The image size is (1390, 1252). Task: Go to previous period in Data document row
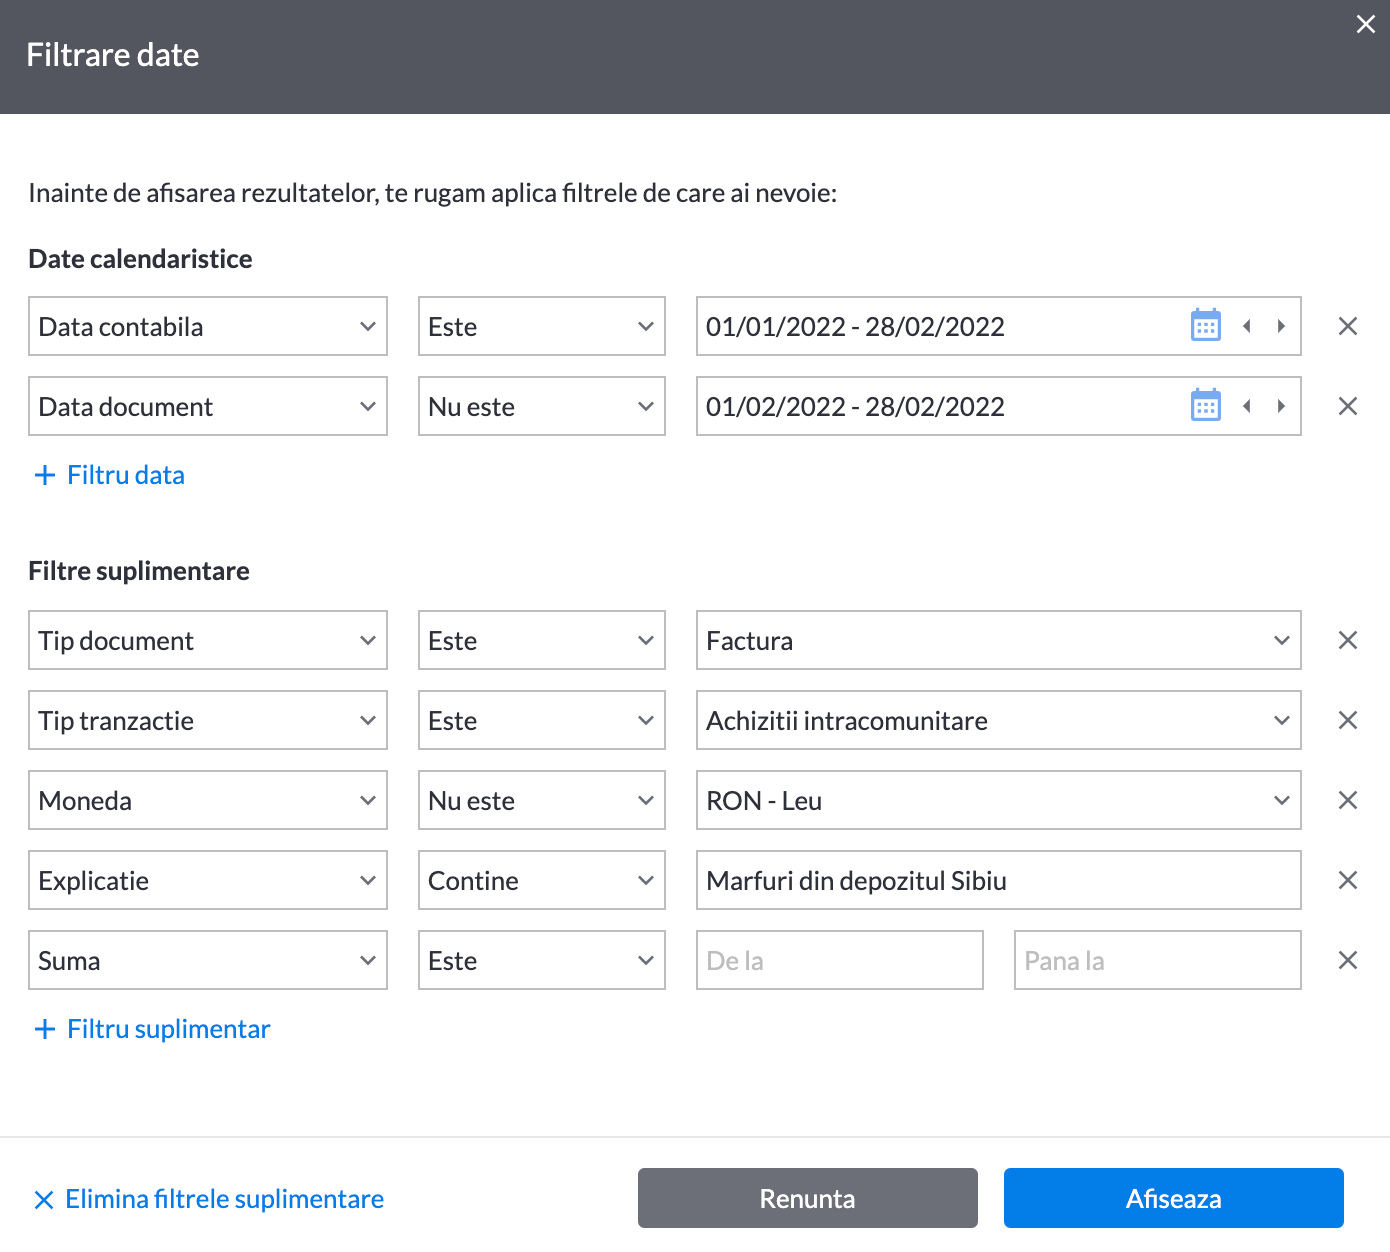click(1247, 406)
